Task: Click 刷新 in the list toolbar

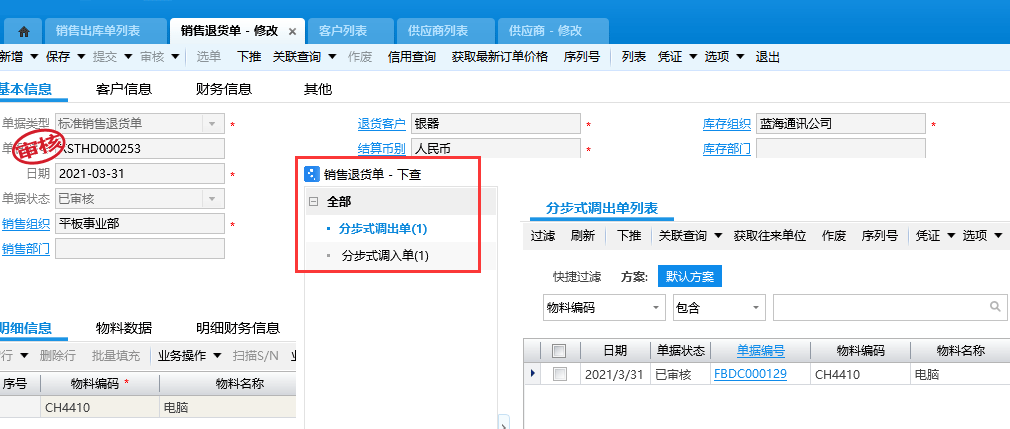Action: click(x=583, y=236)
